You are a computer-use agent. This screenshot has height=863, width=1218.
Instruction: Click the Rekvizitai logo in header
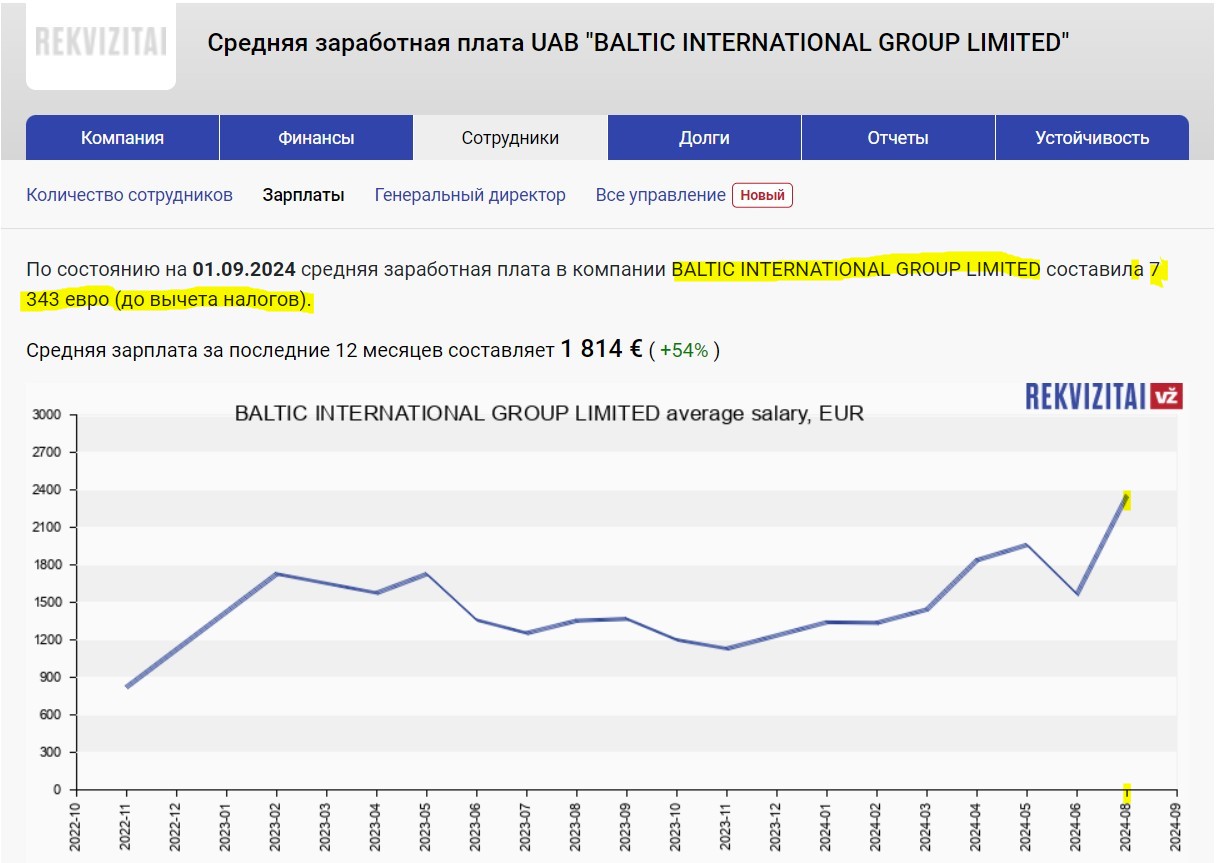point(100,41)
